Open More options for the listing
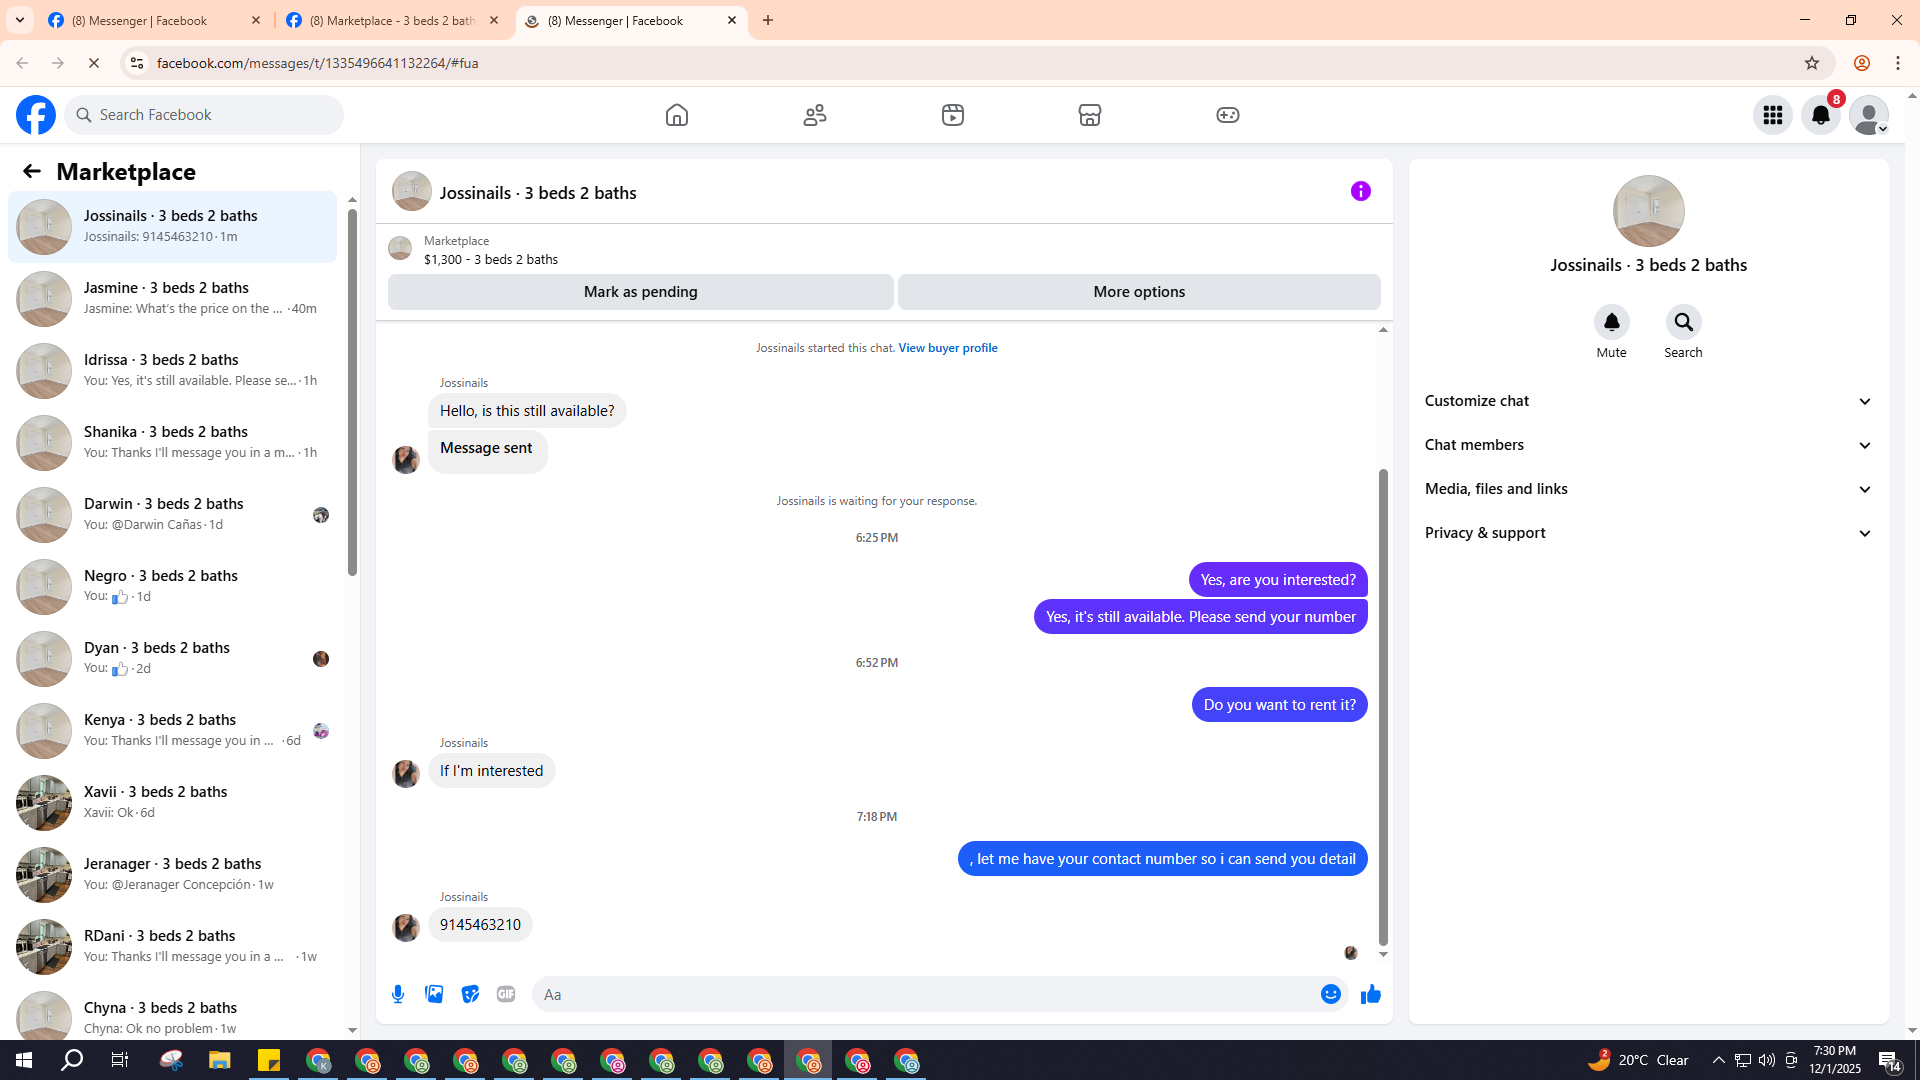 pos(1139,292)
